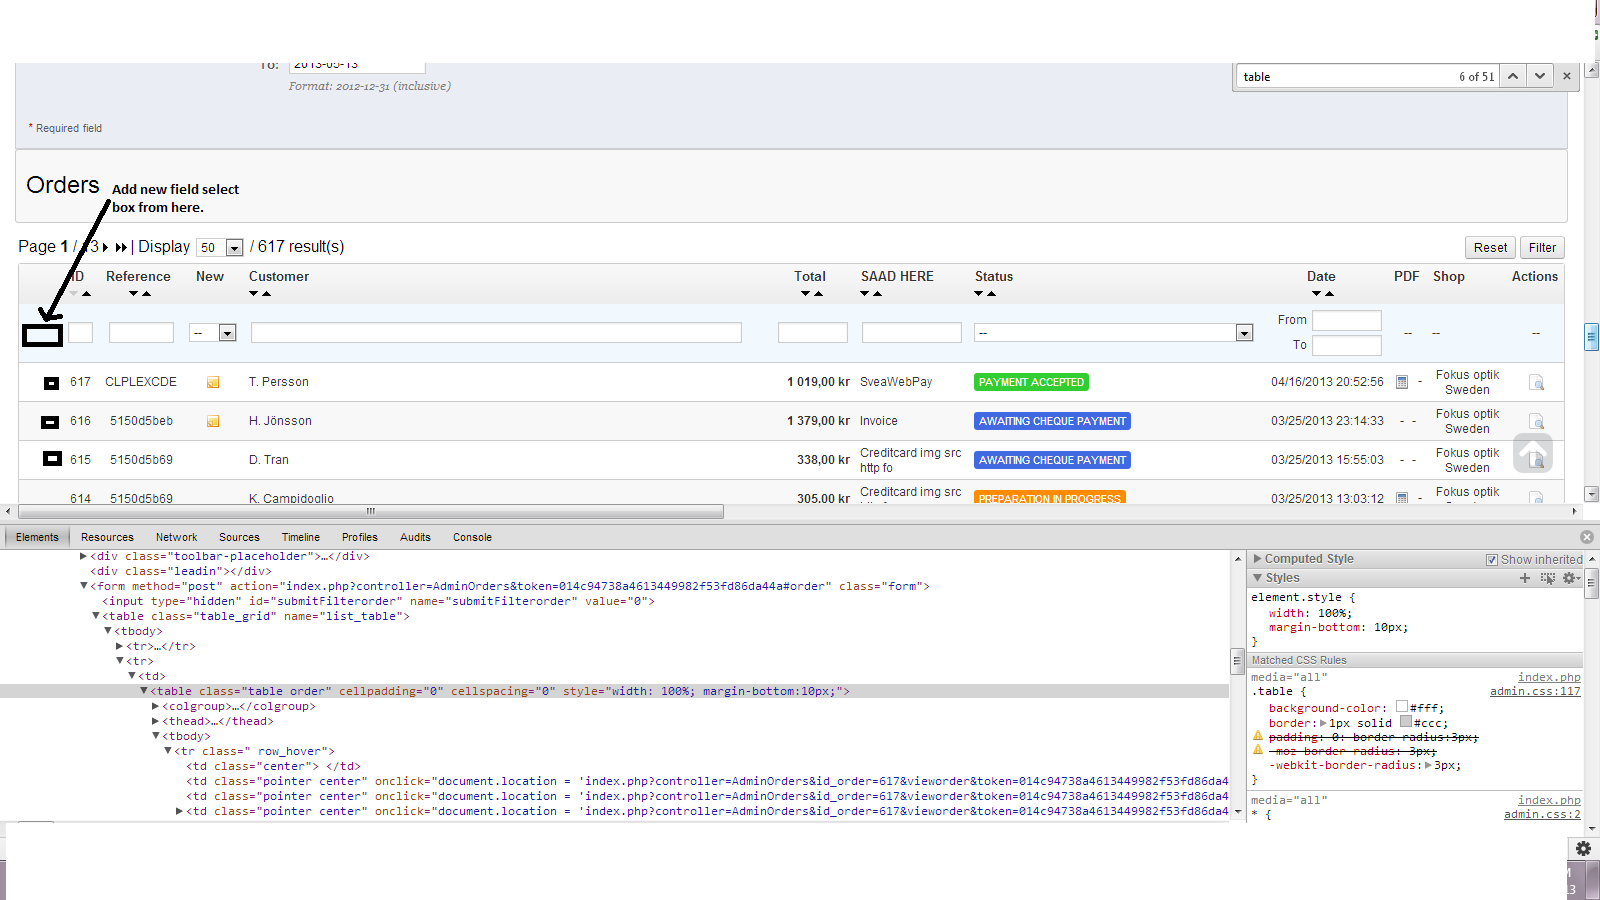Click new-customer icon for order 616
The width and height of the screenshot is (1600, 900).
tap(213, 421)
